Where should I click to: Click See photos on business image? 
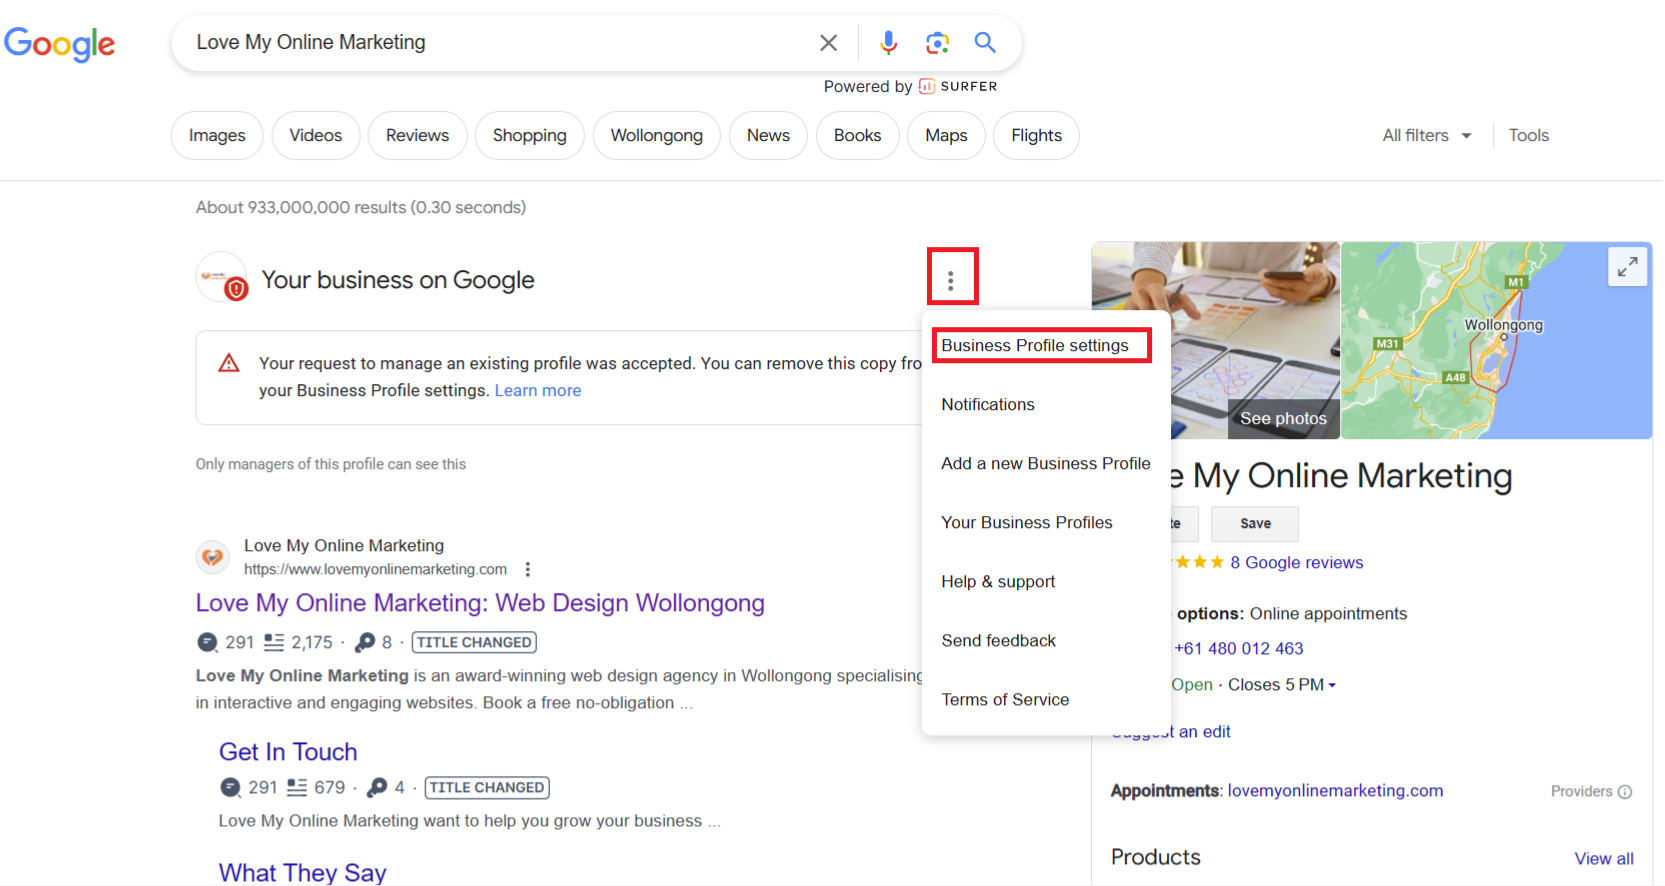[1283, 418]
